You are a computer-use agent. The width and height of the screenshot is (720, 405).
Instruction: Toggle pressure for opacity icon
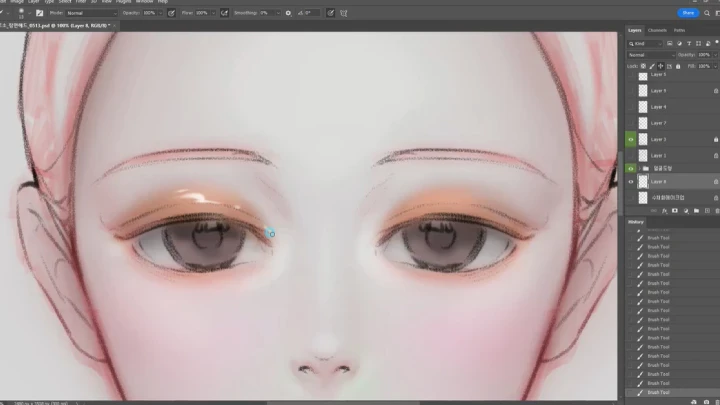pos(172,13)
